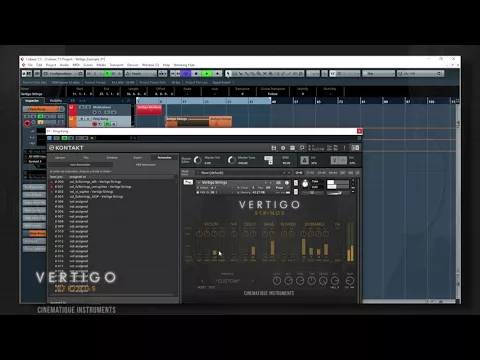Select host parameter #003 row

tap(112, 197)
